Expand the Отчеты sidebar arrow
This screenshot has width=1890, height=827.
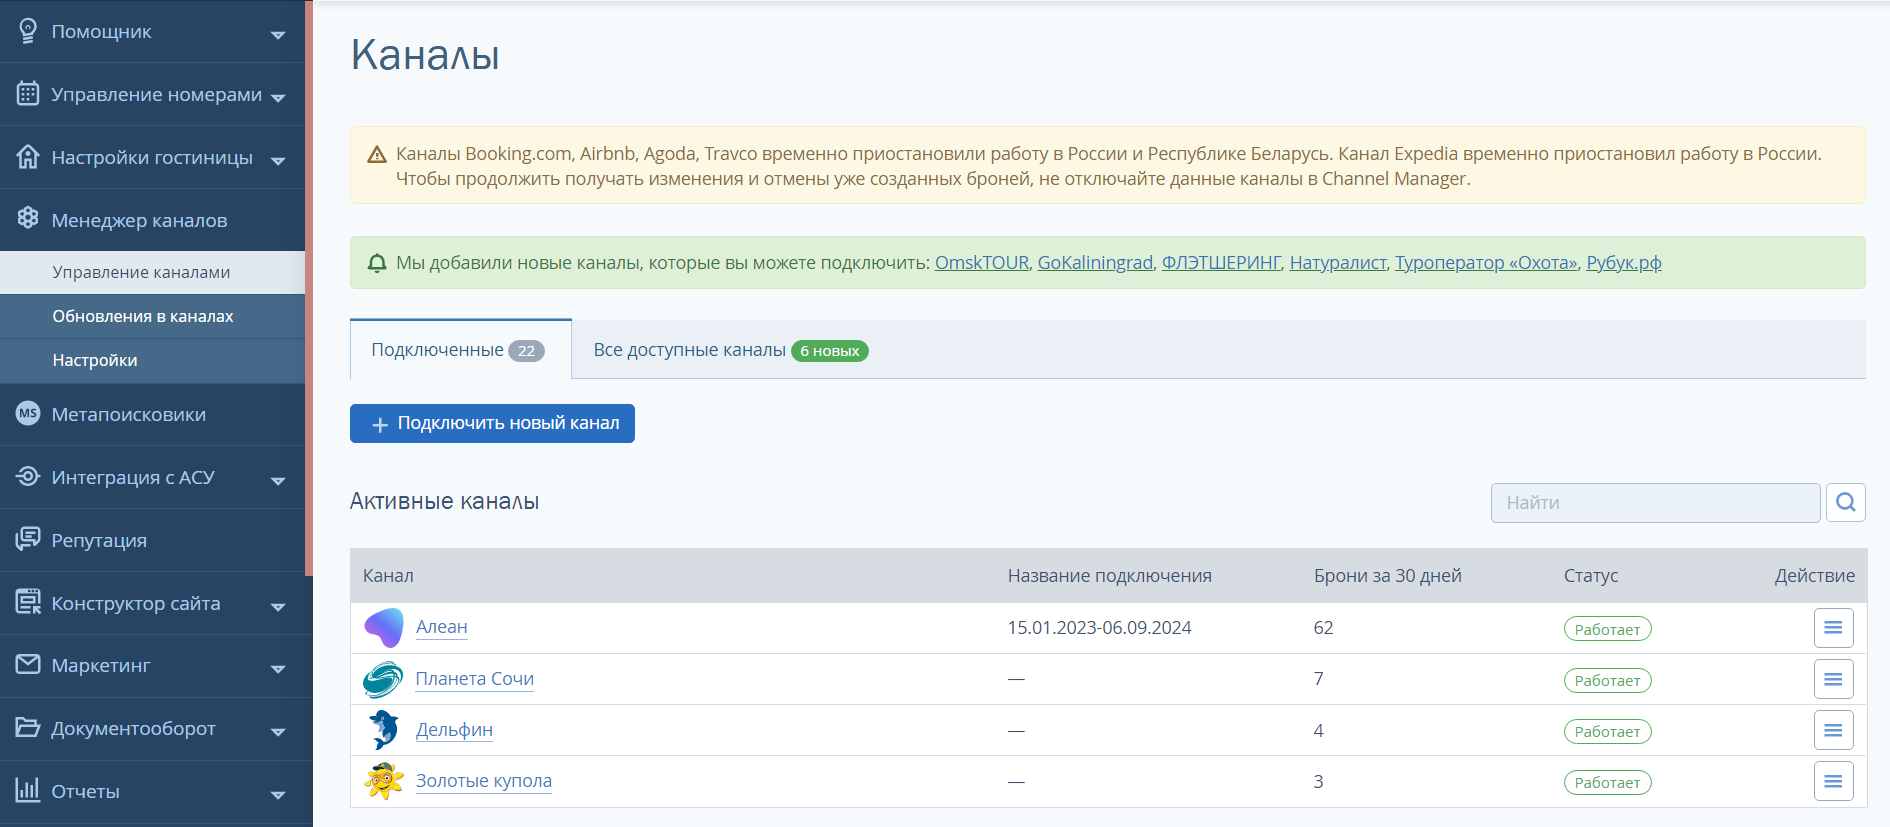[x=278, y=794]
